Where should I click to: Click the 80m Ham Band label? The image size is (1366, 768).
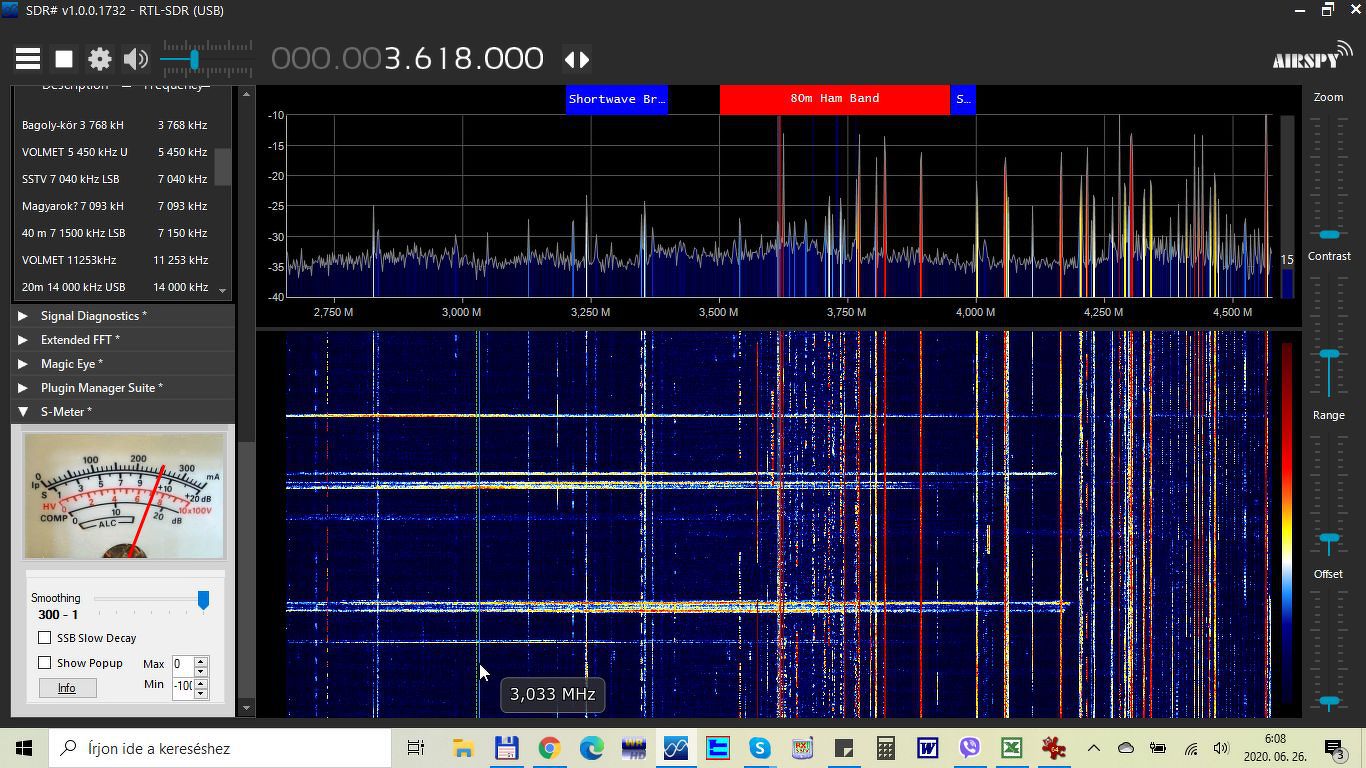click(x=835, y=99)
